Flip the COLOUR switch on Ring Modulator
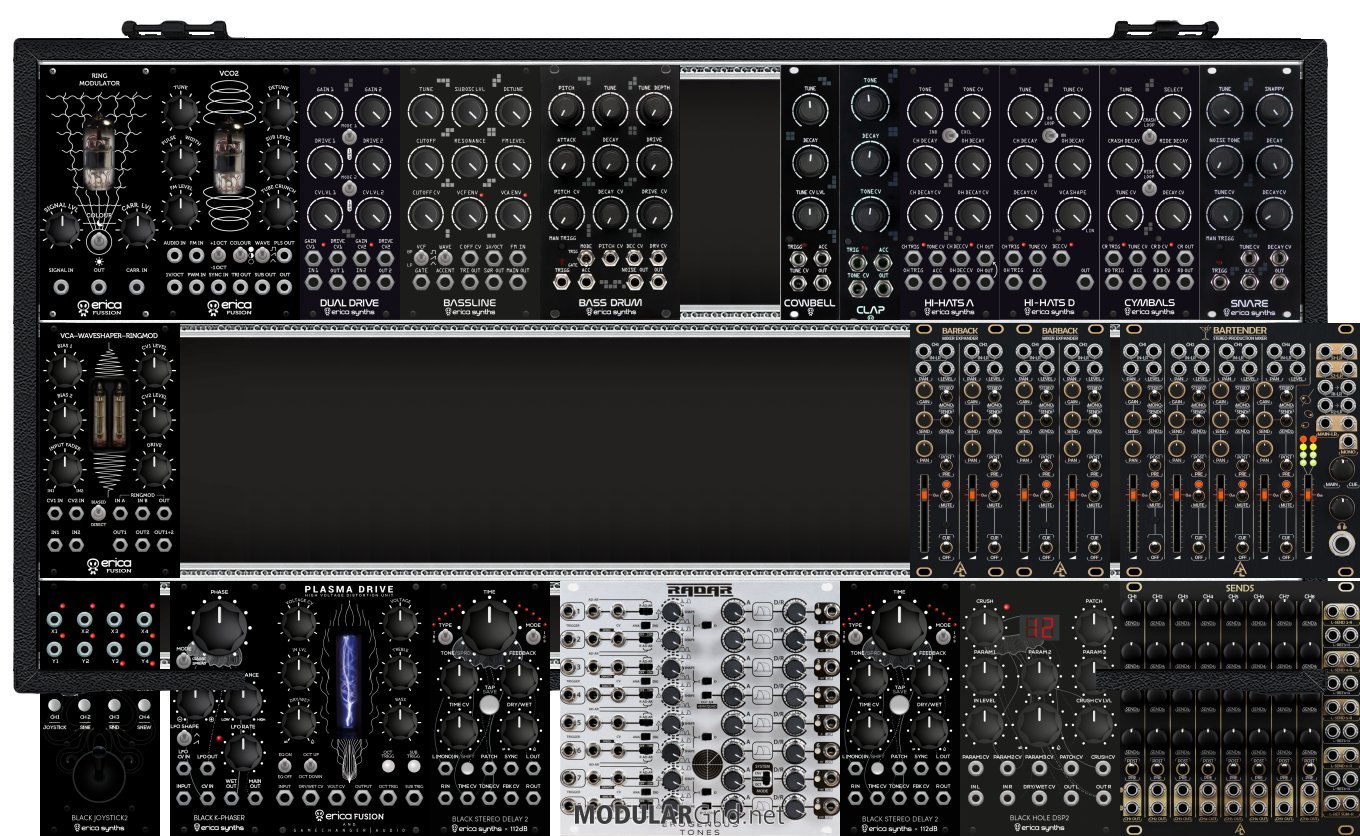1360x836 pixels. tap(99, 239)
